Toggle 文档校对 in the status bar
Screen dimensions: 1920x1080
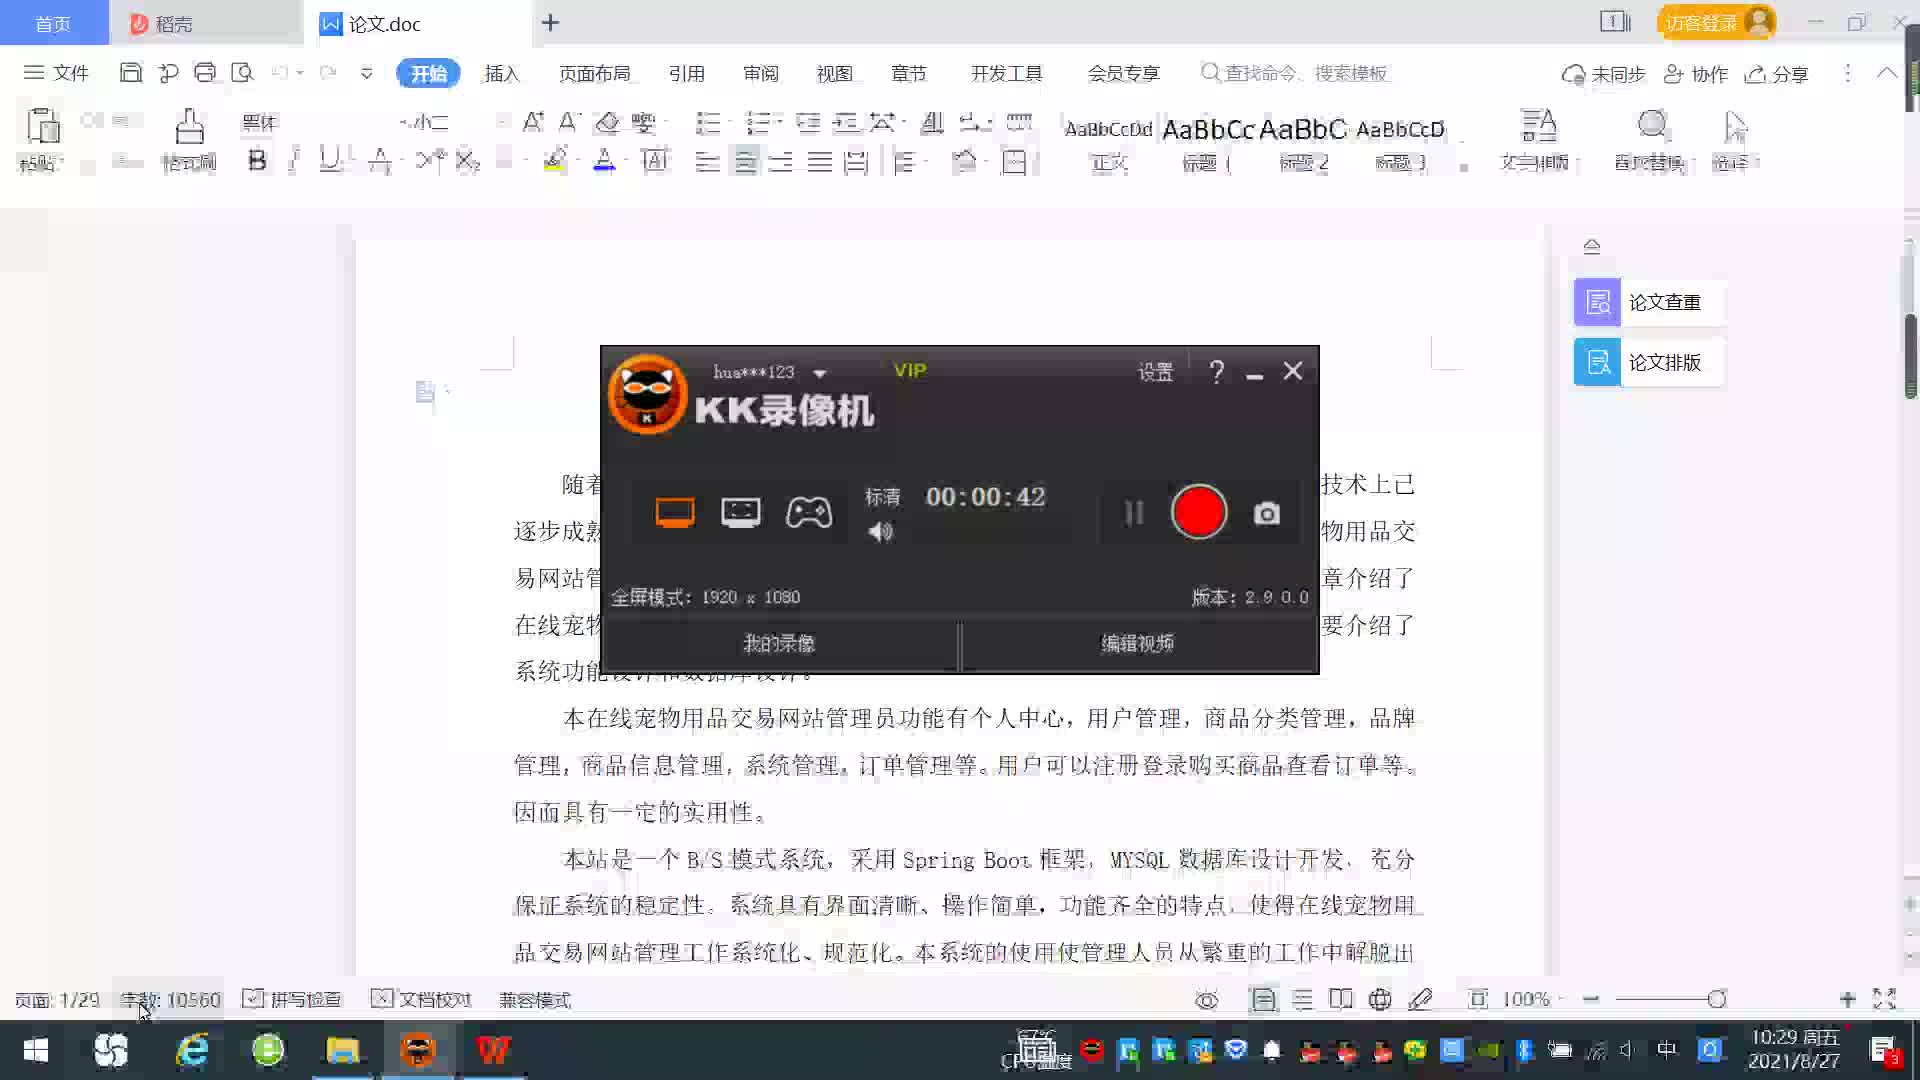point(421,999)
